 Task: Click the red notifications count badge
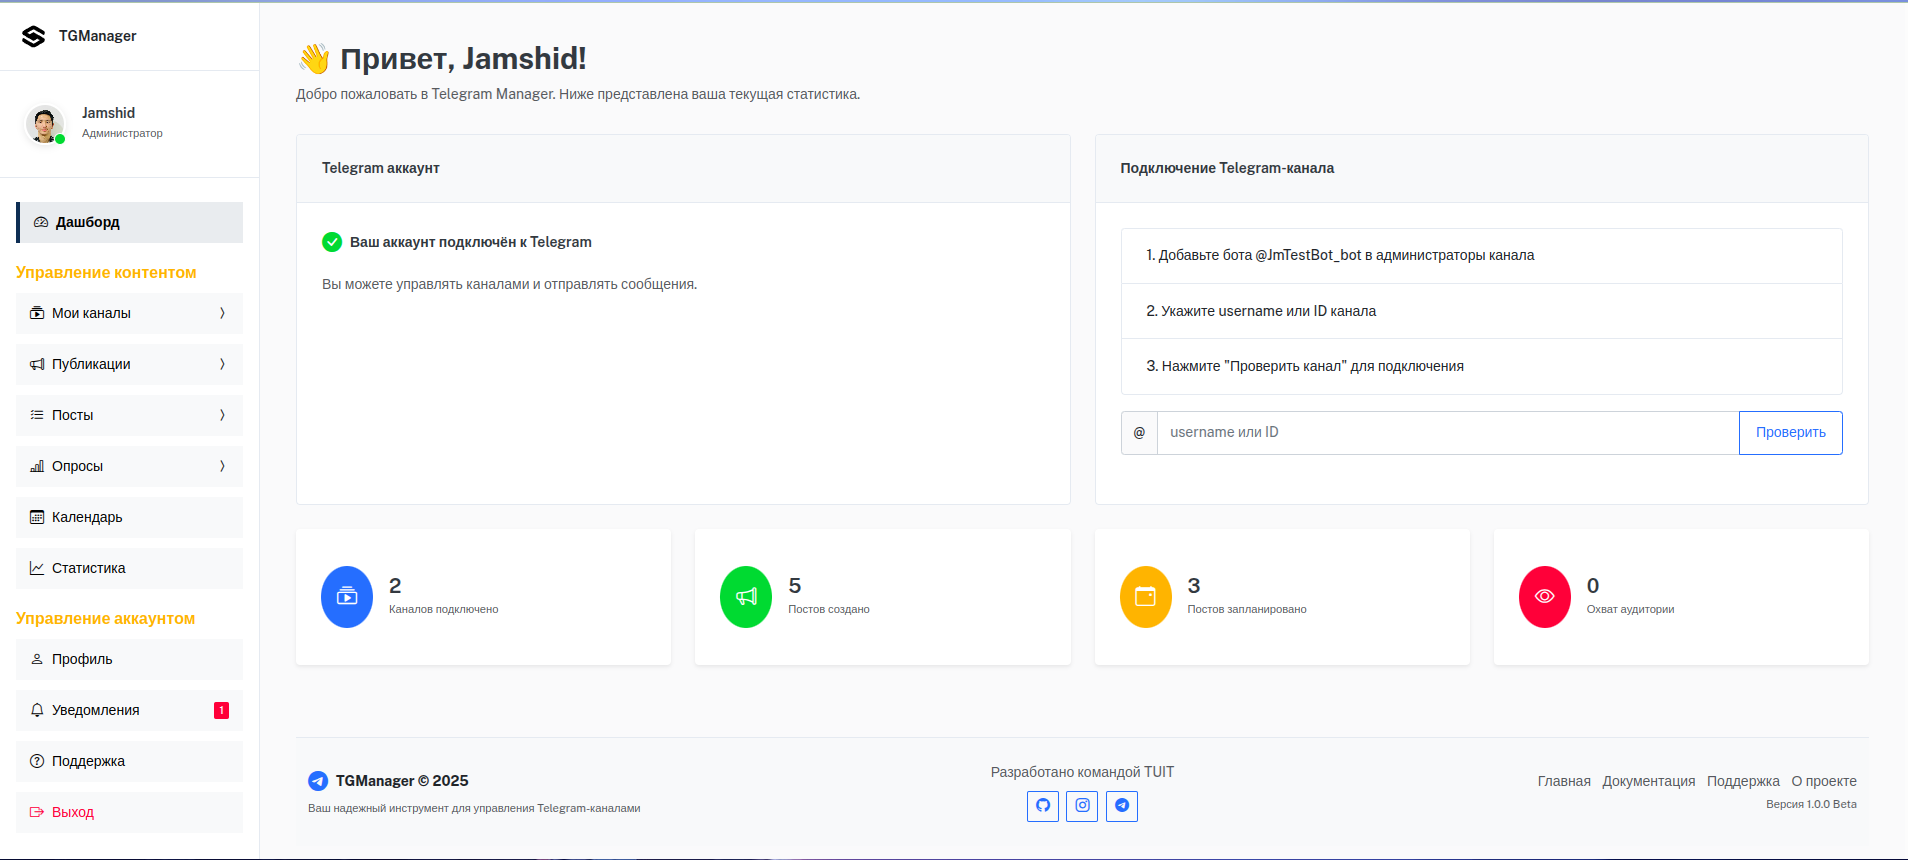click(222, 710)
